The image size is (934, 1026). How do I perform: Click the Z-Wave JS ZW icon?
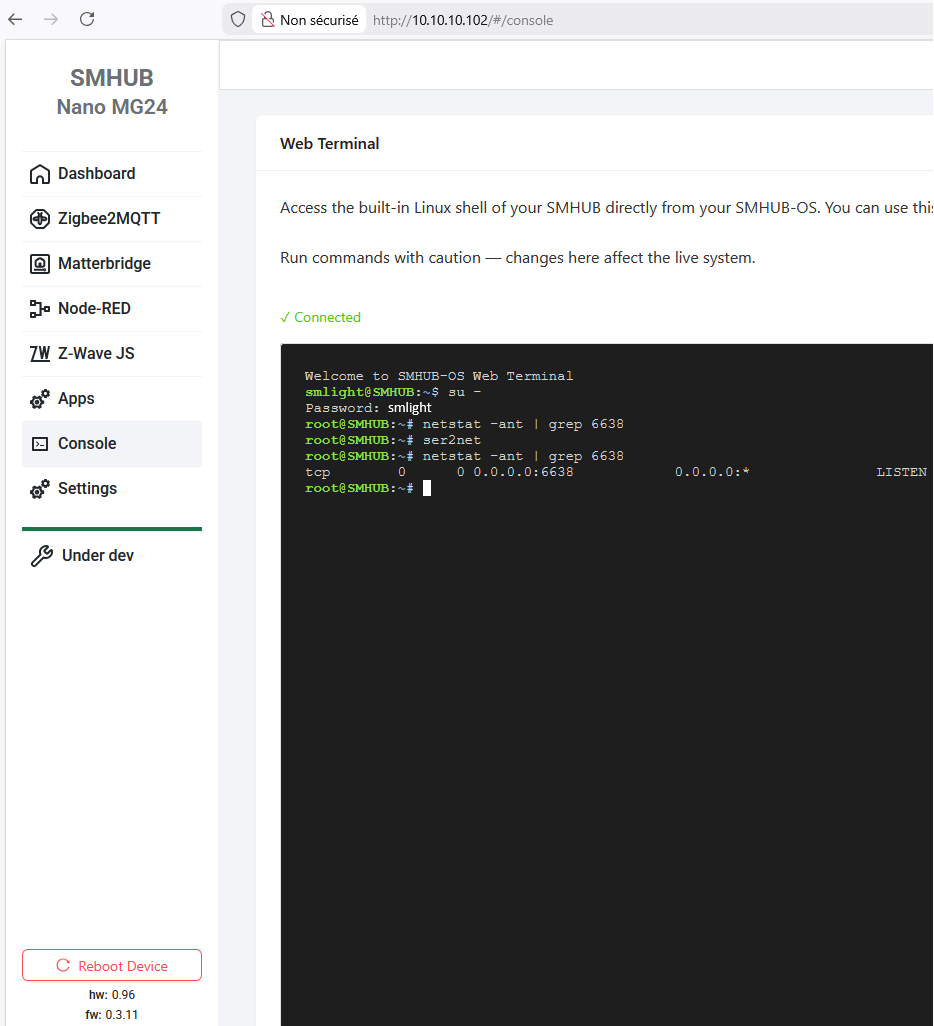click(39, 353)
